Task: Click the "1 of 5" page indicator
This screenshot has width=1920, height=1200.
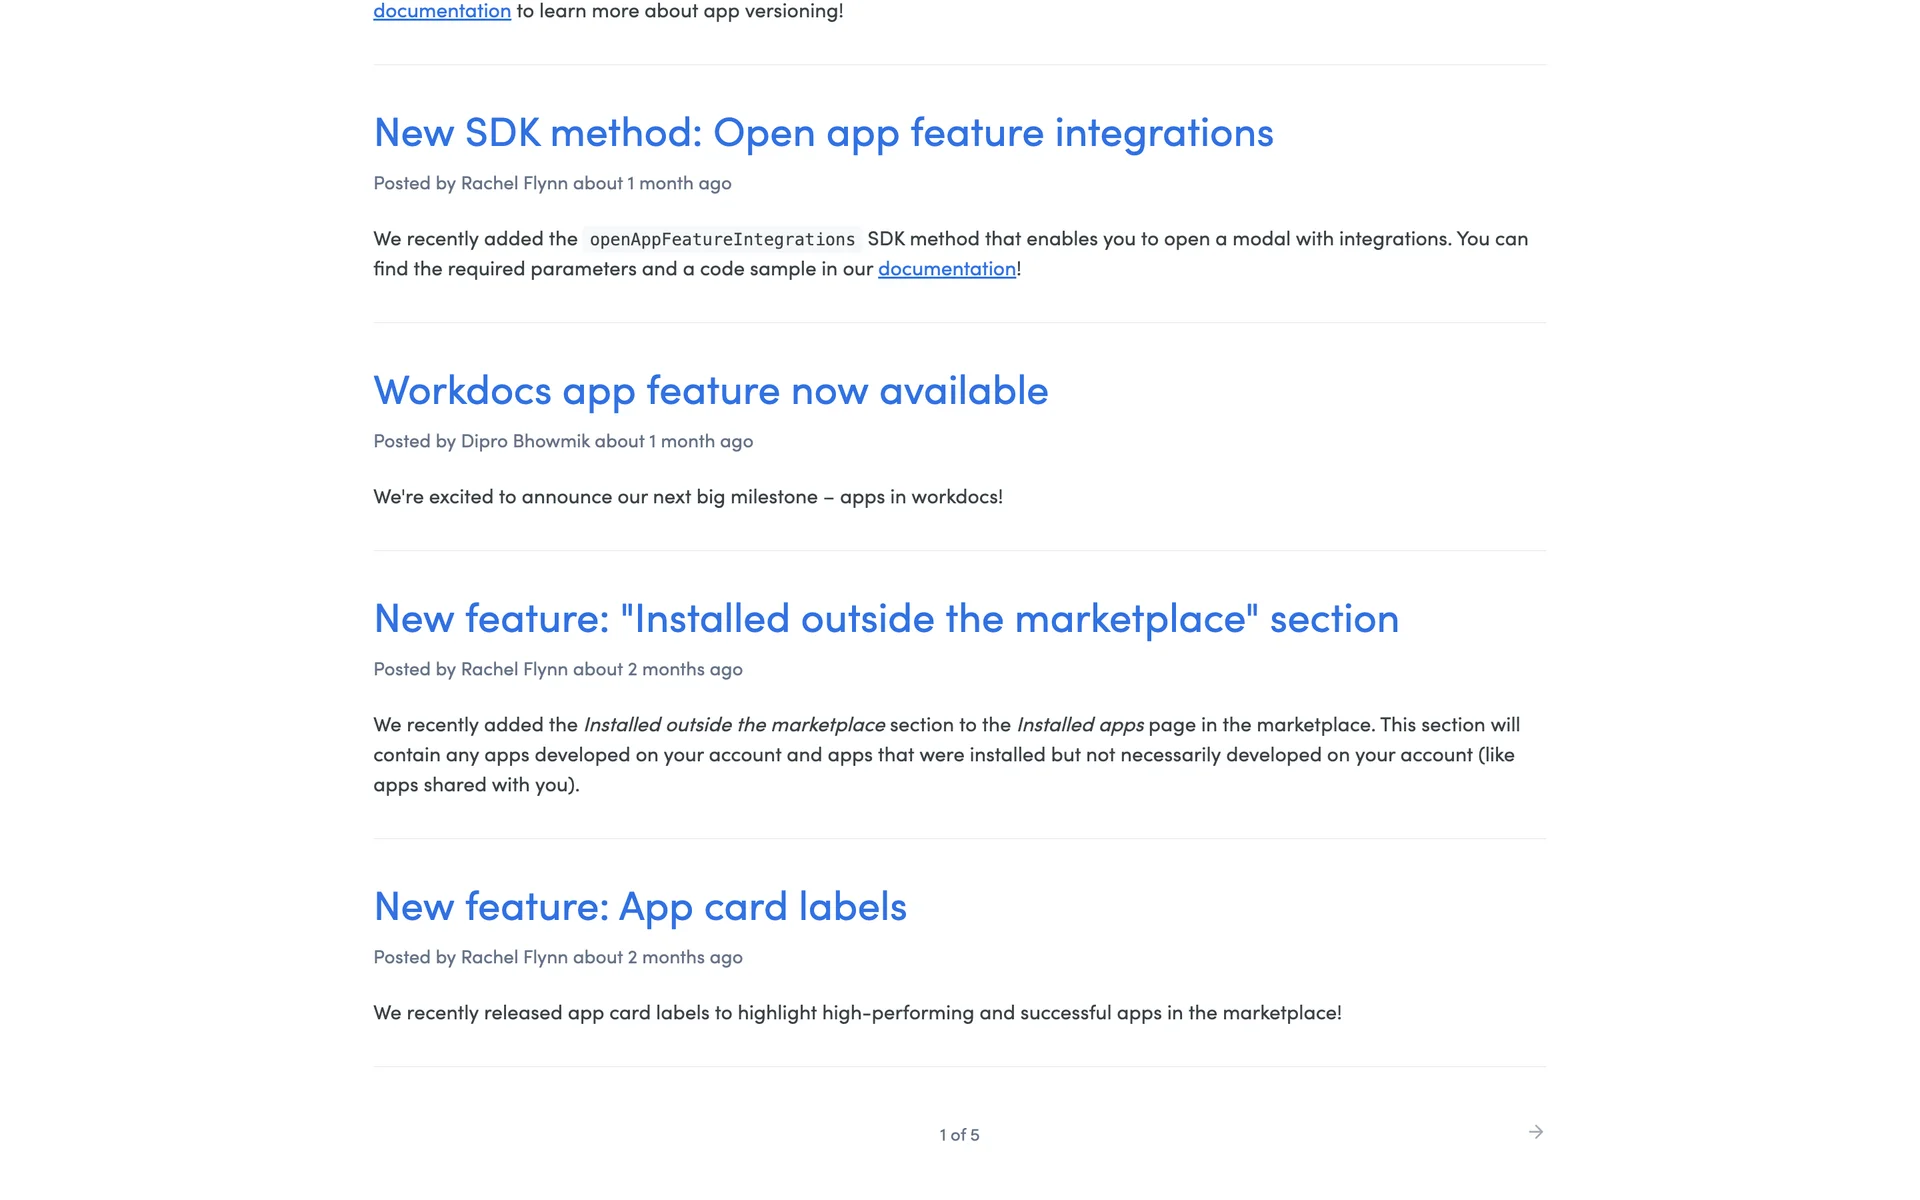Action: click(x=959, y=1135)
